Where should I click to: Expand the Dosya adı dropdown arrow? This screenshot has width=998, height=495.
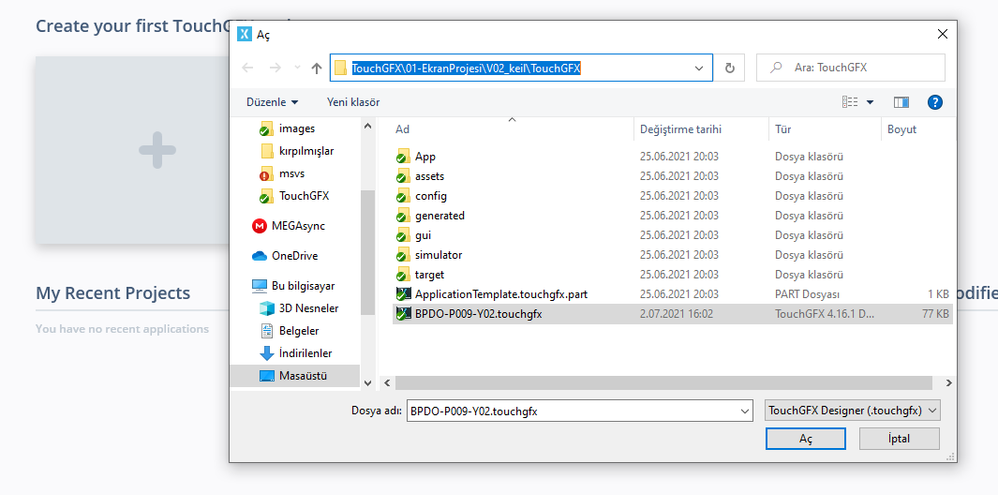(x=745, y=412)
